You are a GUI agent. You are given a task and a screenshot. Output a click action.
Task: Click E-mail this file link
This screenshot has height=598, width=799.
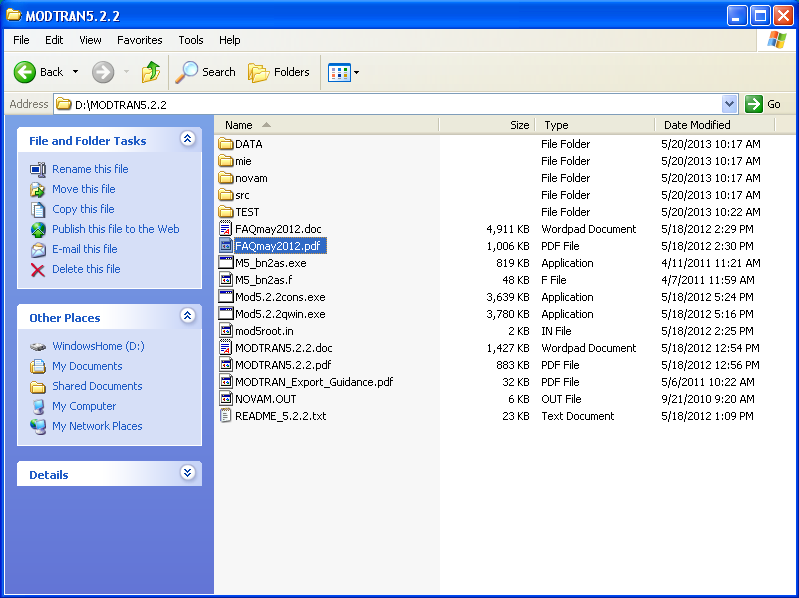(85, 249)
